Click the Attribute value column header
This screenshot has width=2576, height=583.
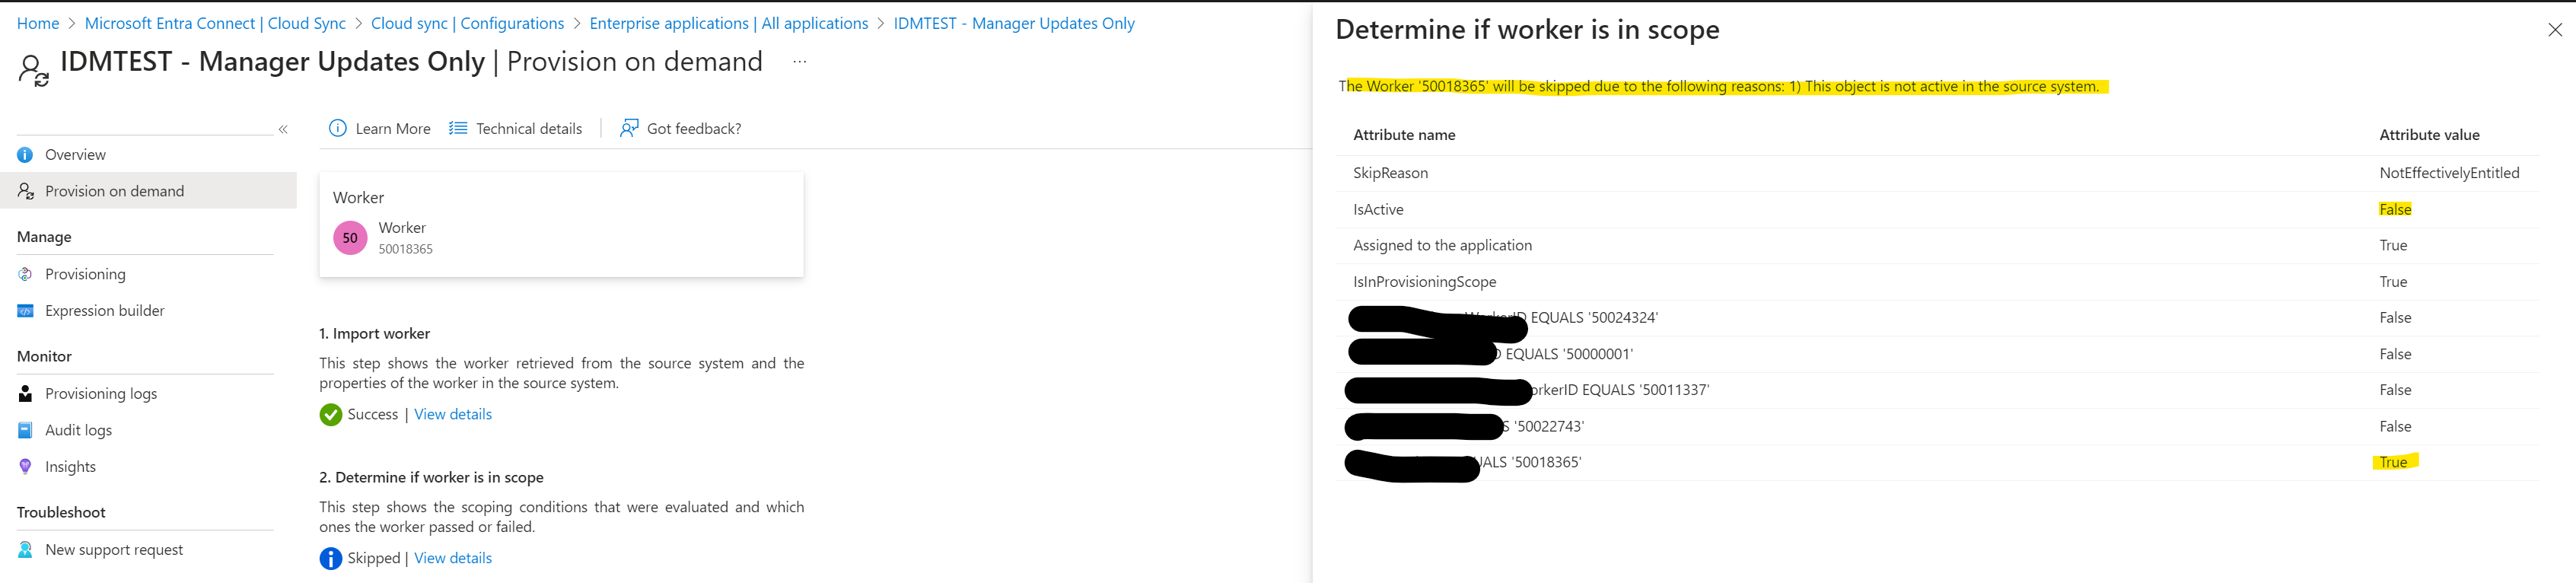tap(2429, 135)
